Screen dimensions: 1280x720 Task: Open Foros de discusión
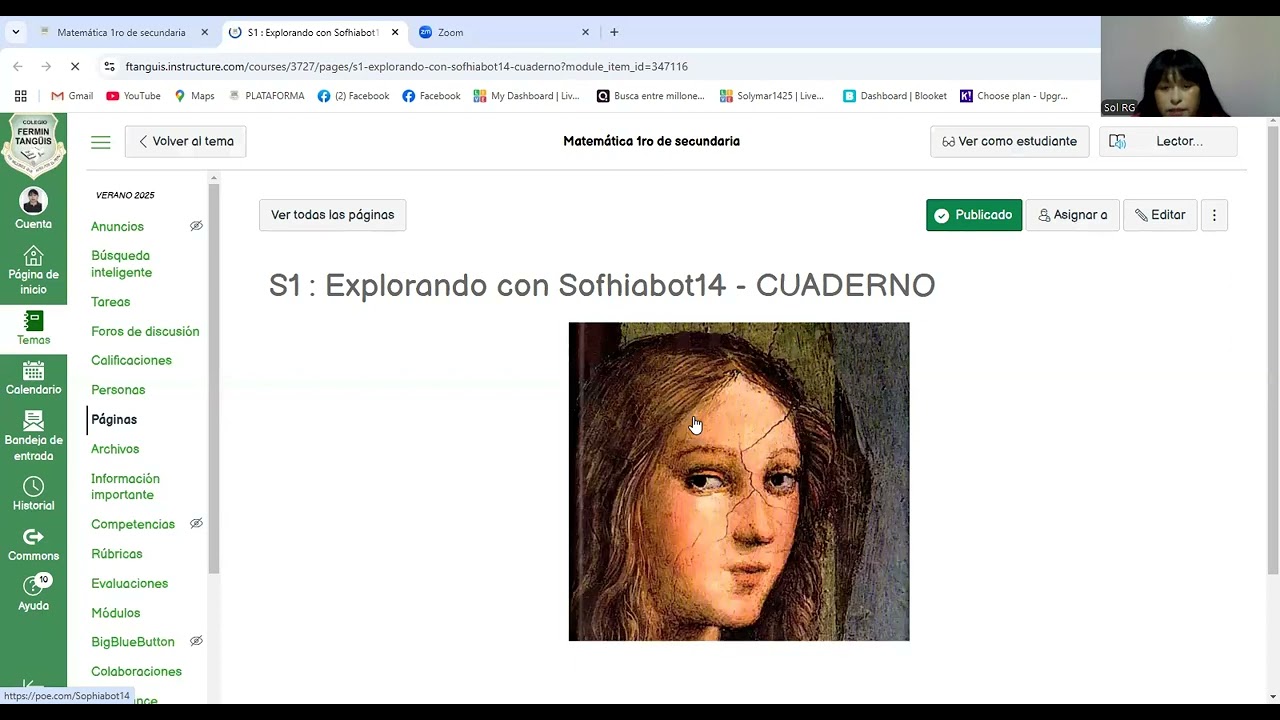tap(145, 331)
